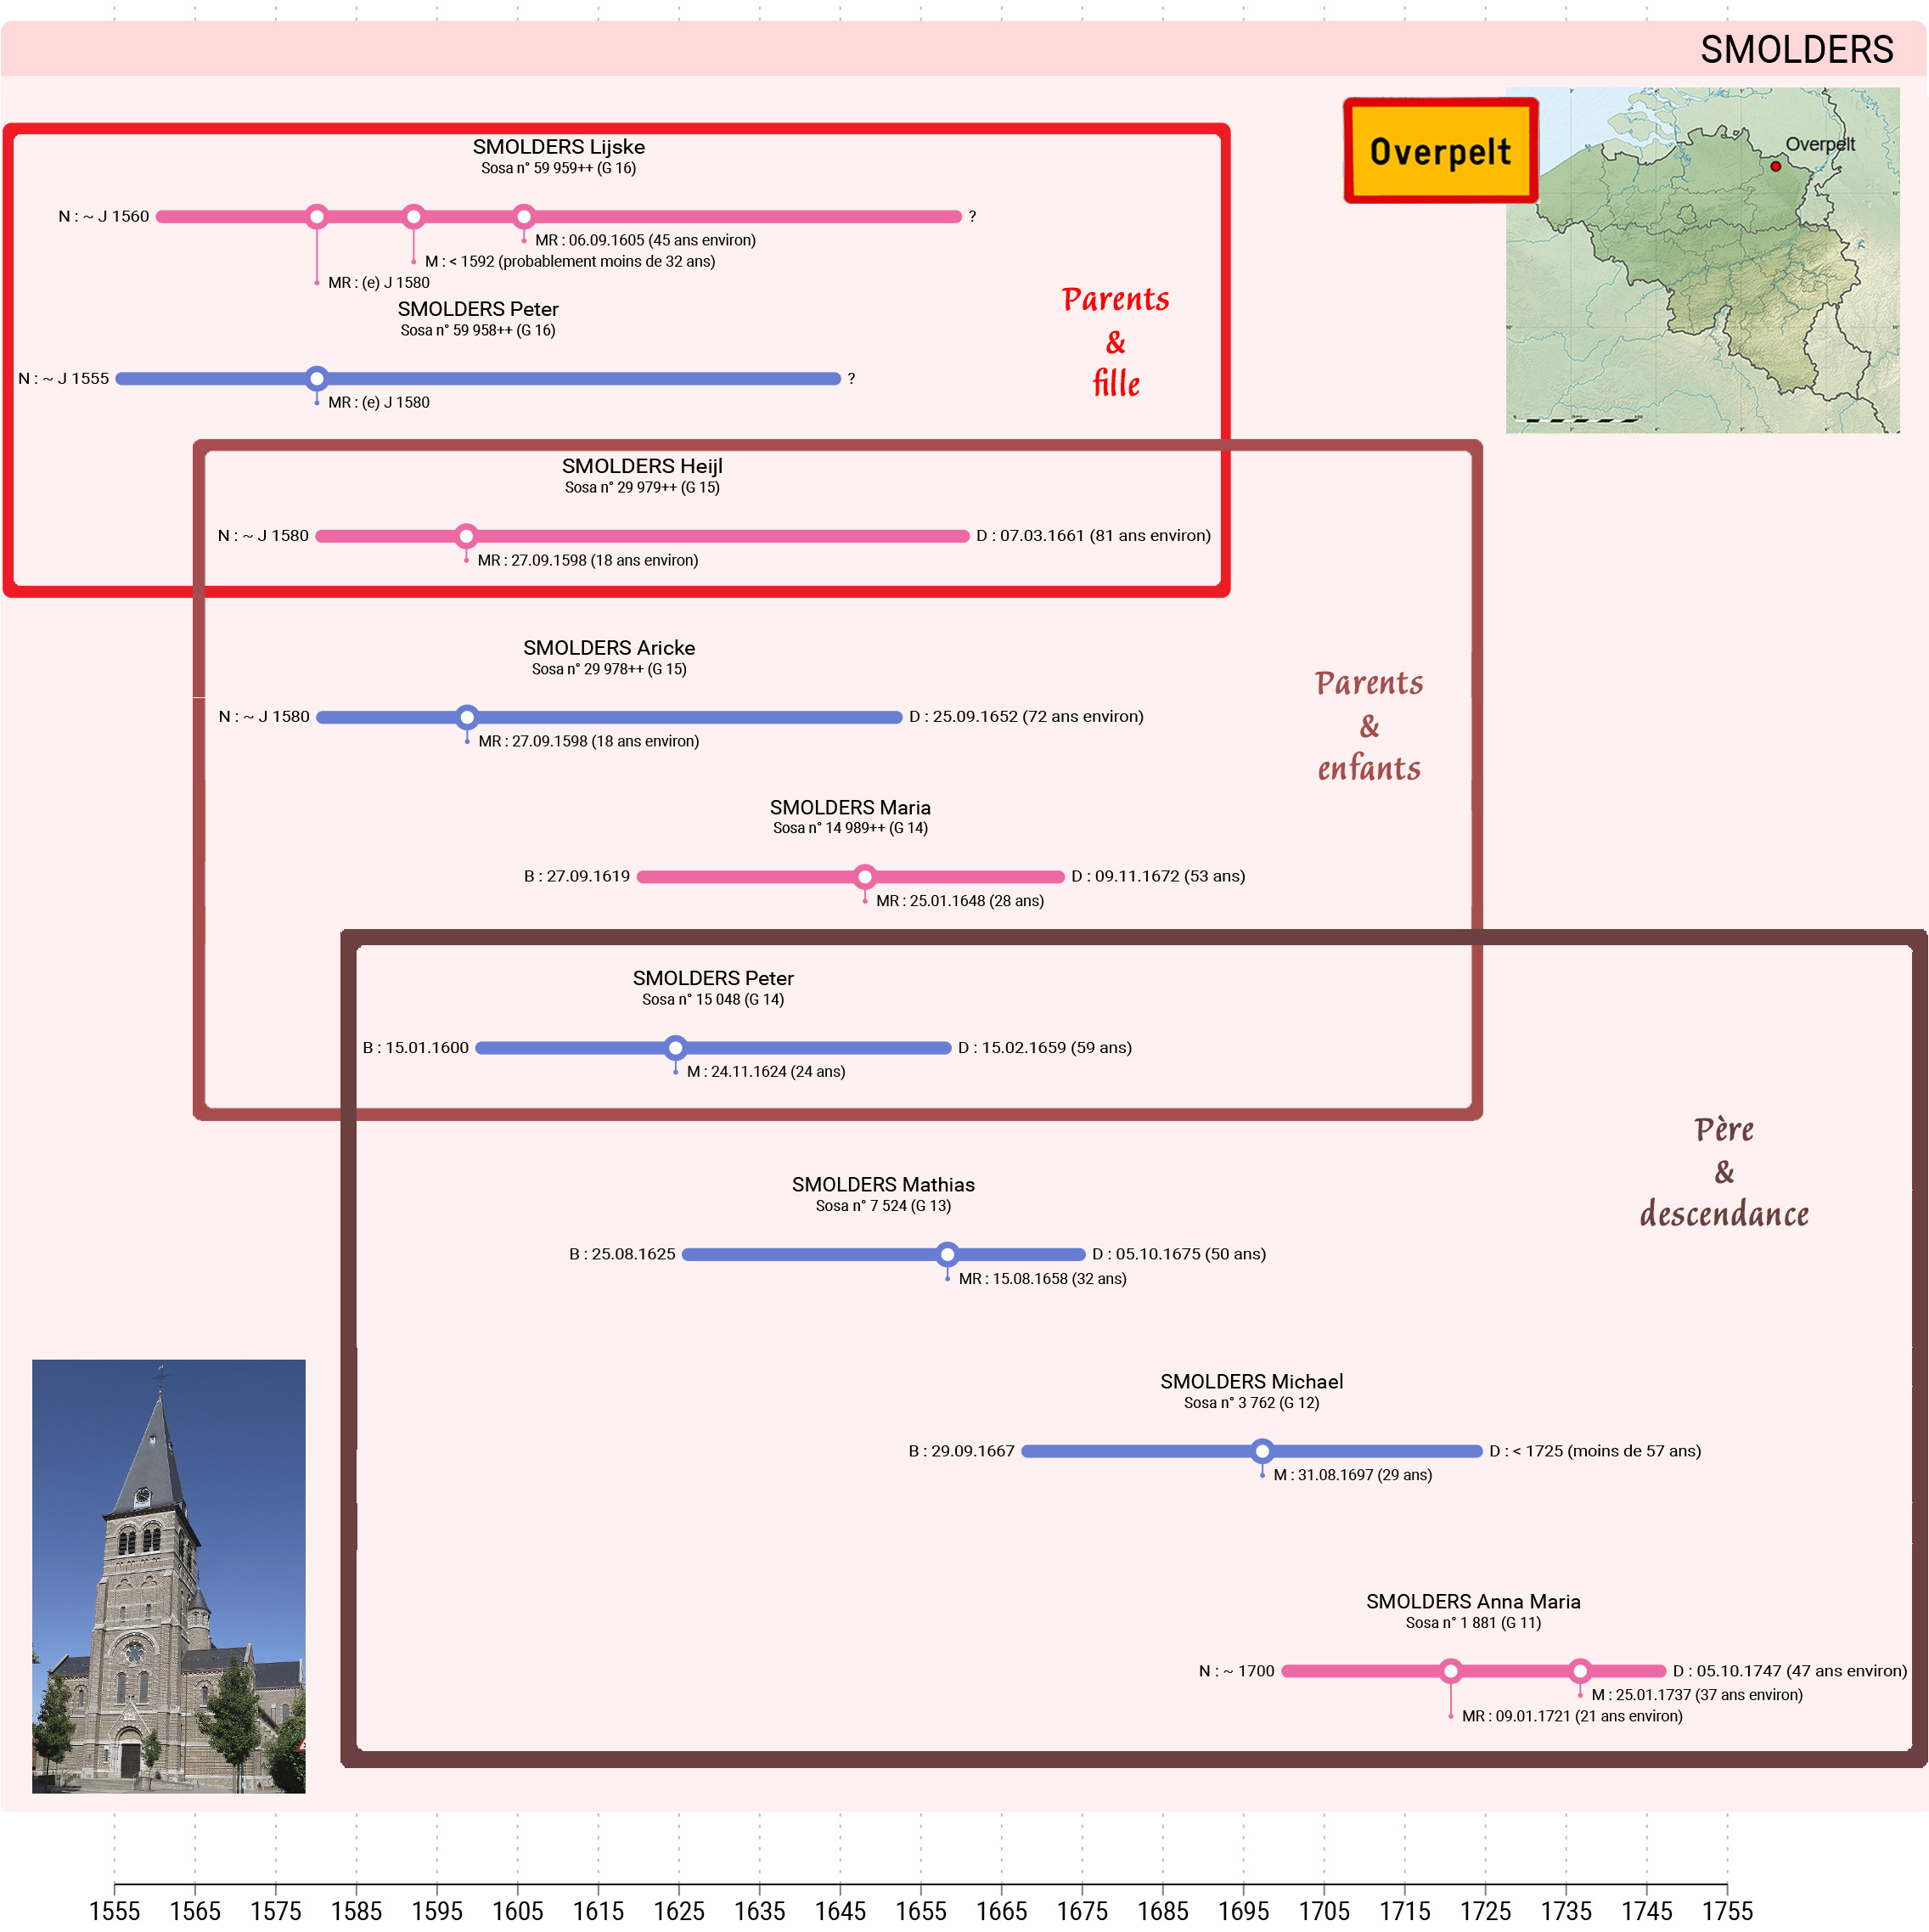Click Michael's 31.08.1697 marriage marker
This screenshot has width=1929, height=1932.
[1262, 1451]
